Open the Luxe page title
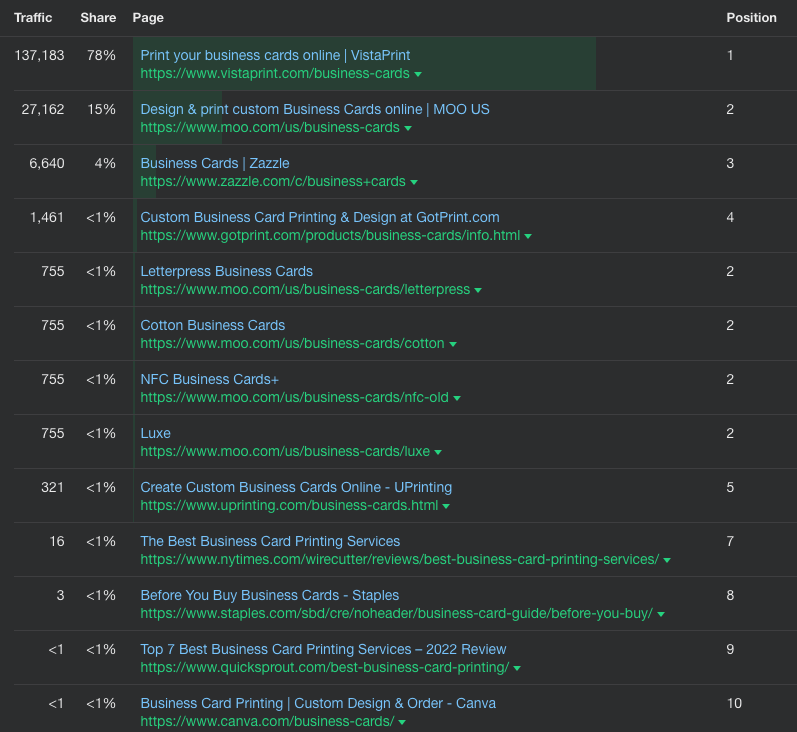Screen dimensions: 797x732 (x=156, y=434)
